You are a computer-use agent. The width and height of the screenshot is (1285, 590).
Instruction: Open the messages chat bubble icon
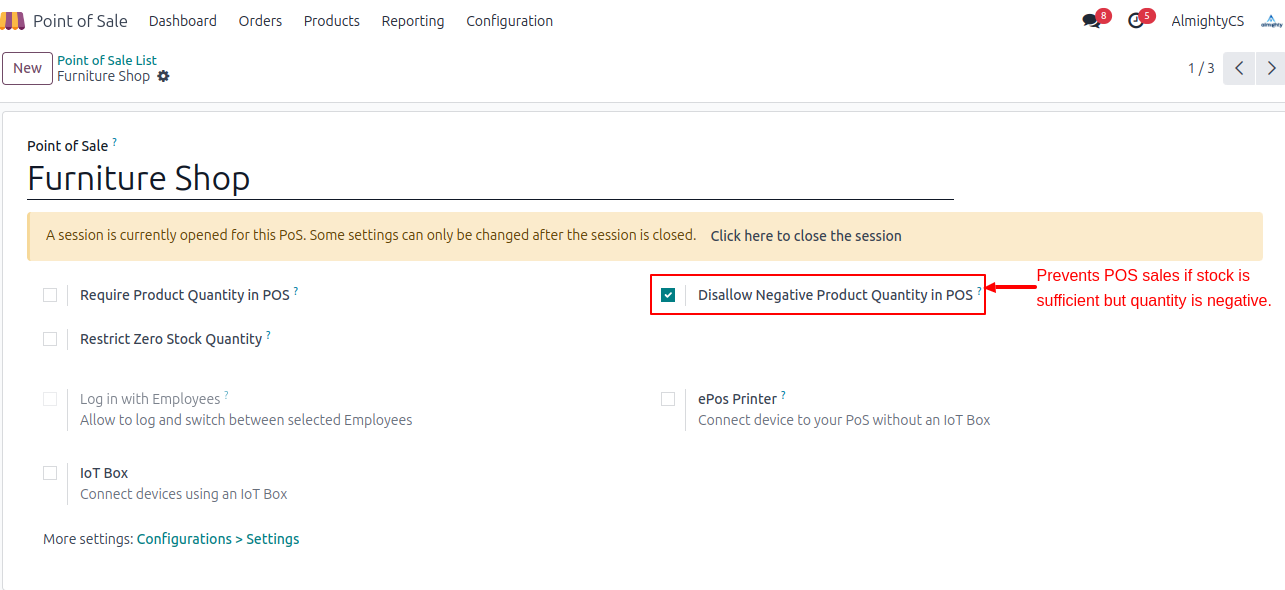click(1090, 21)
